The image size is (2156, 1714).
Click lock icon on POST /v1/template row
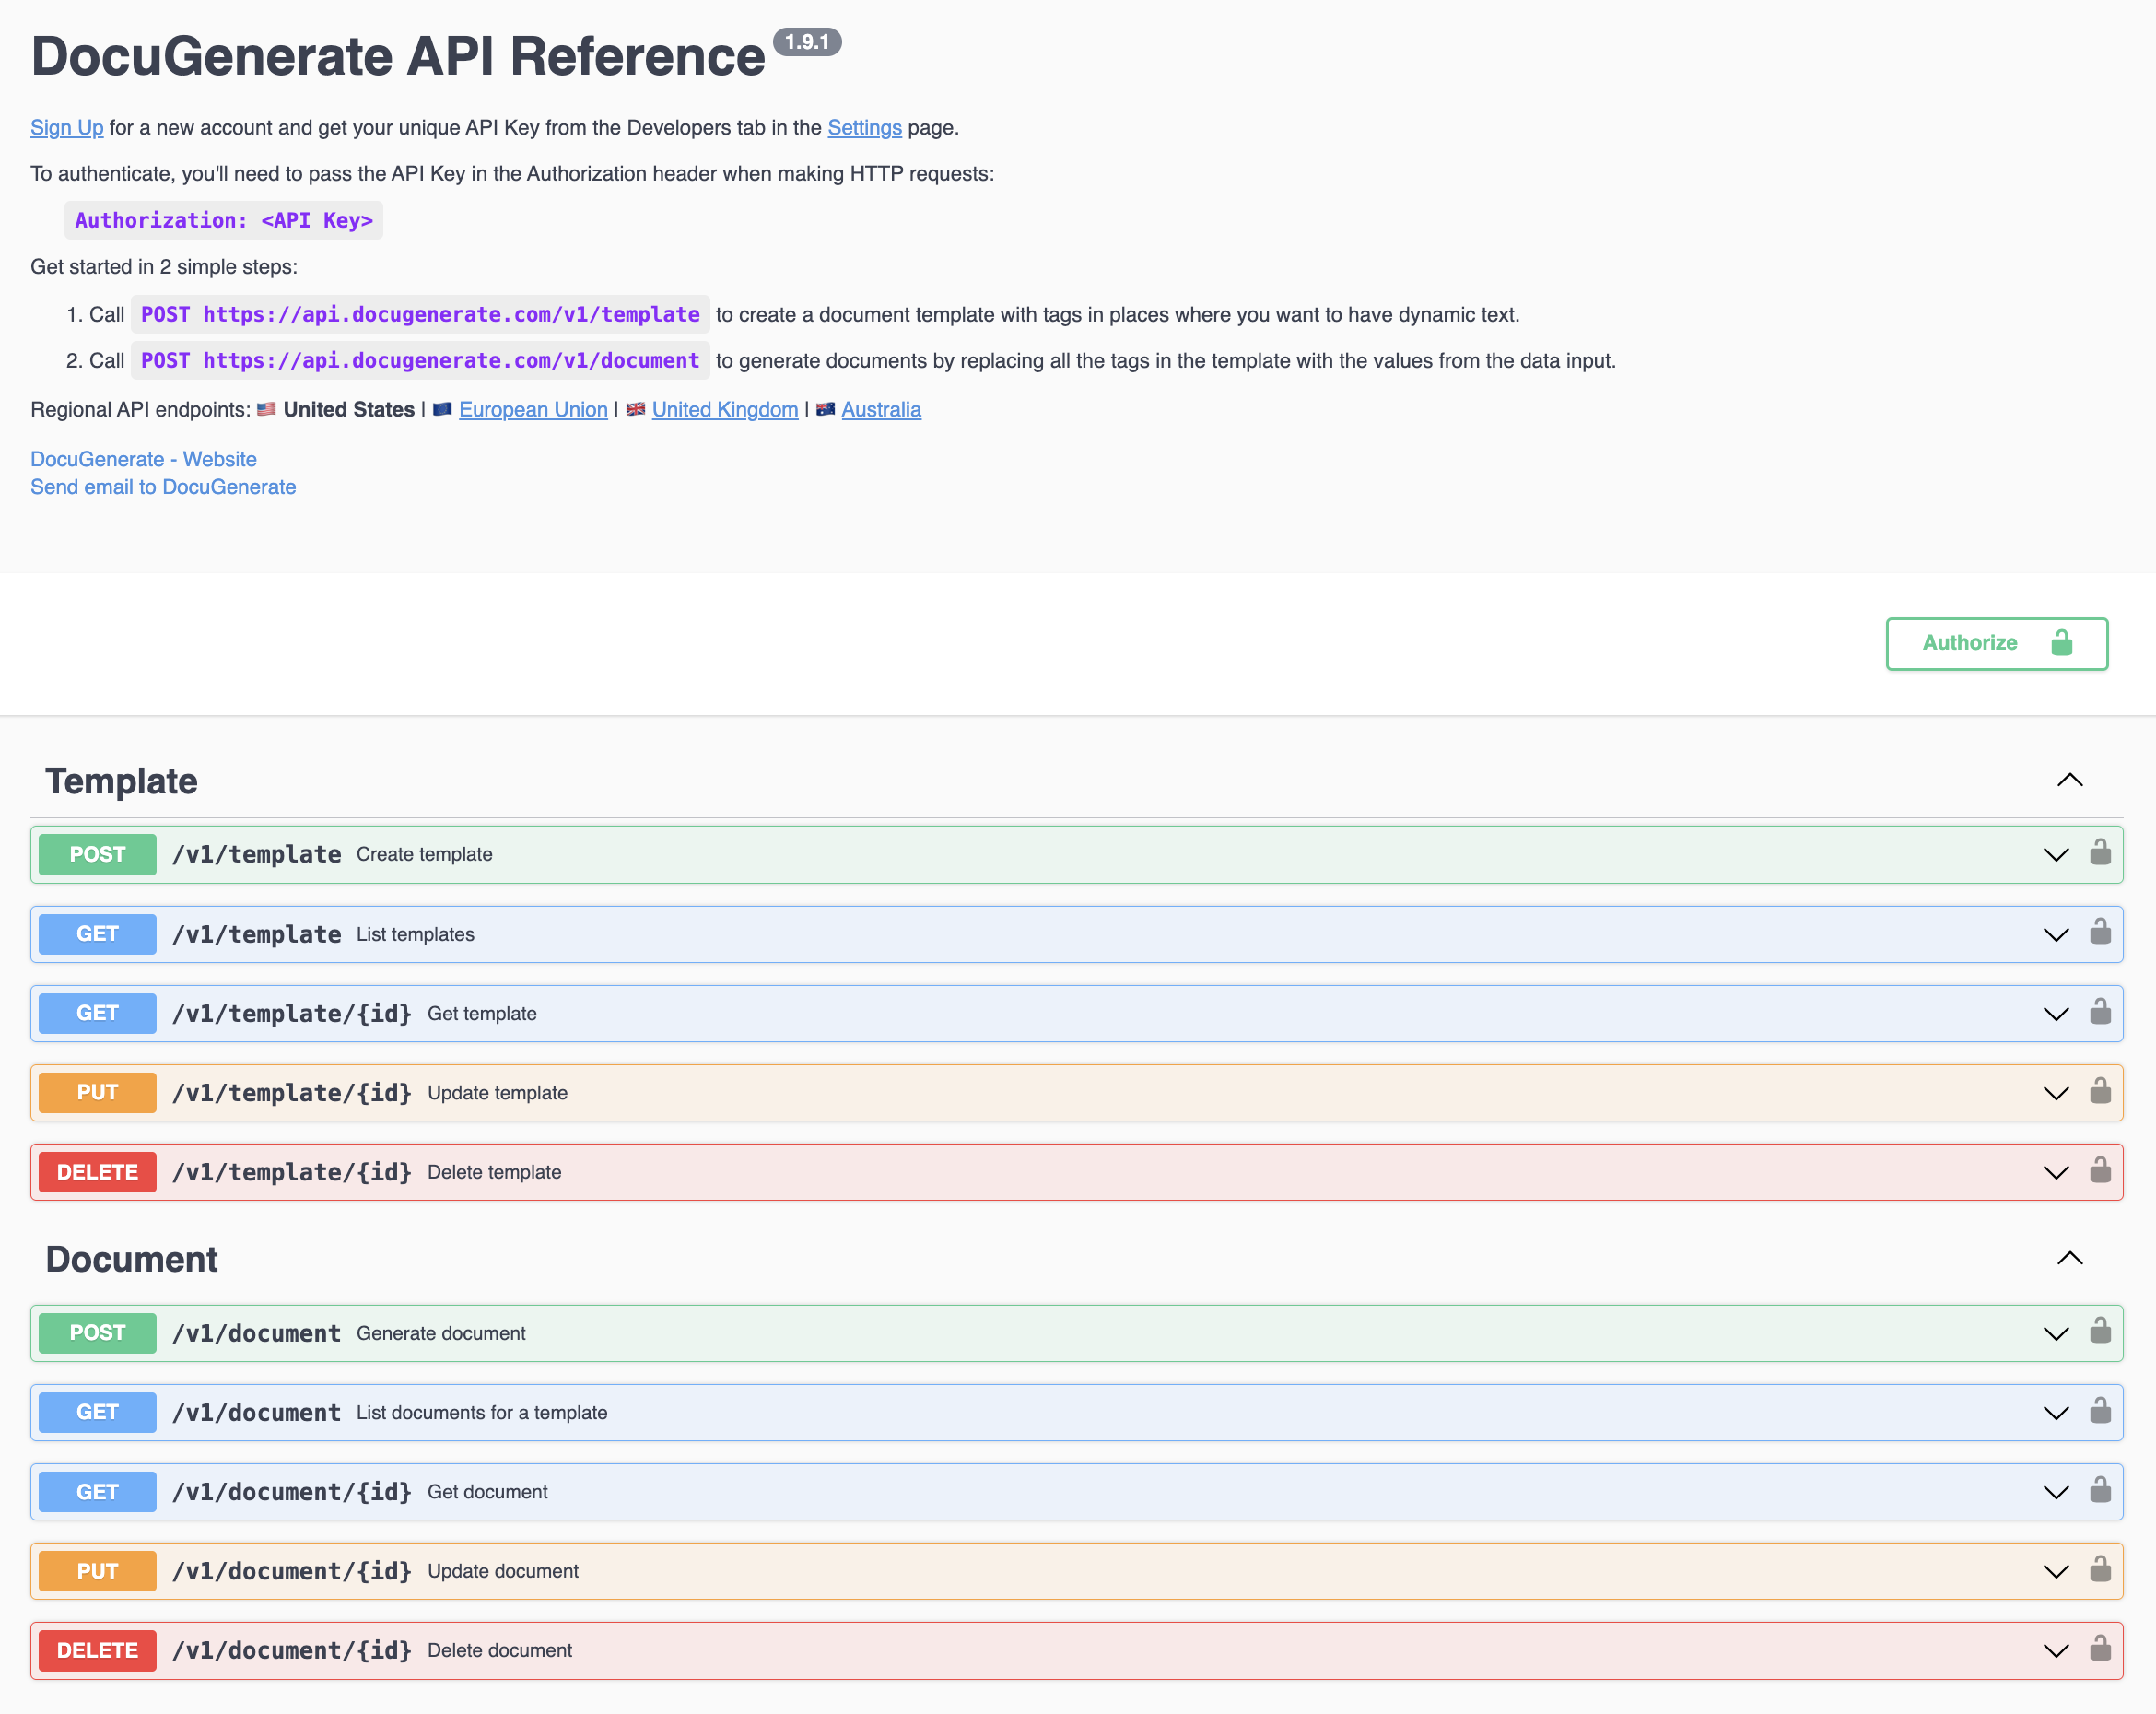click(x=2100, y=852)
